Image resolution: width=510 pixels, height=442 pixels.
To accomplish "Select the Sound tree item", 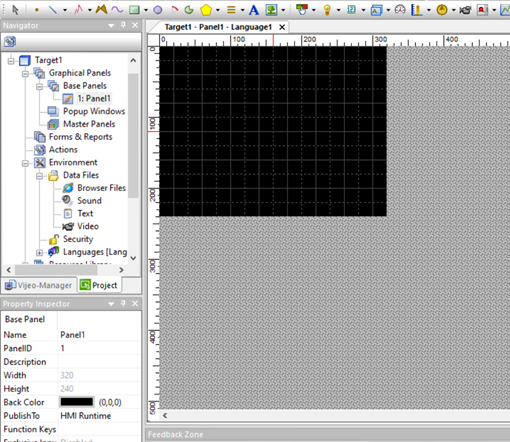I will click(x=89, y=201).
